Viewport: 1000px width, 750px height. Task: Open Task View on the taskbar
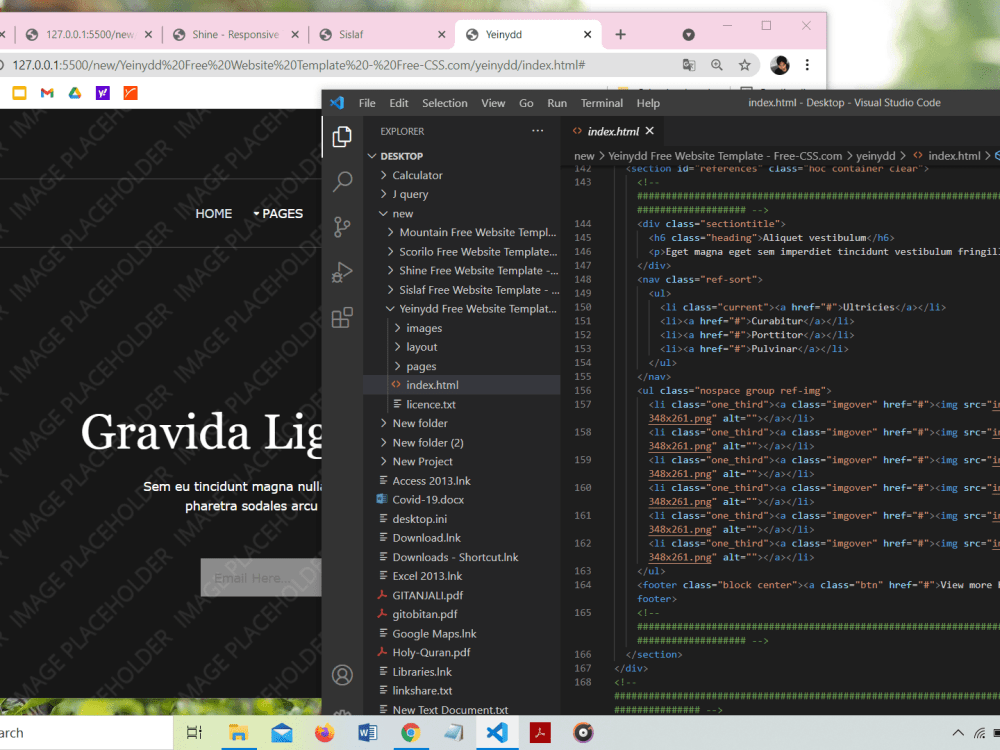[x=194, y=733]
